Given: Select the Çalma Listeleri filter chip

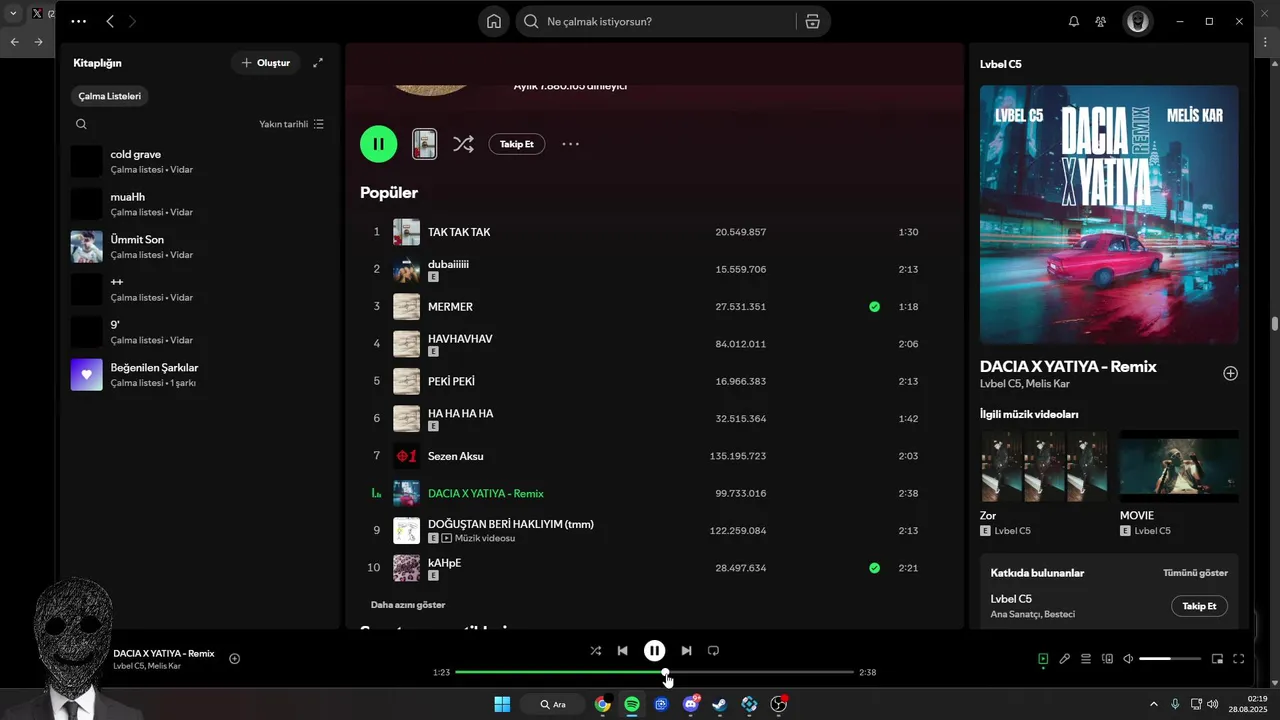Looking at the screenshot, I should [x=110, y=96].
